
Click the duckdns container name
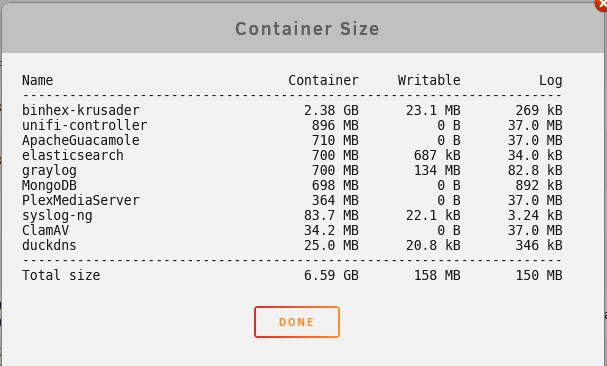[x=49, y=246]
